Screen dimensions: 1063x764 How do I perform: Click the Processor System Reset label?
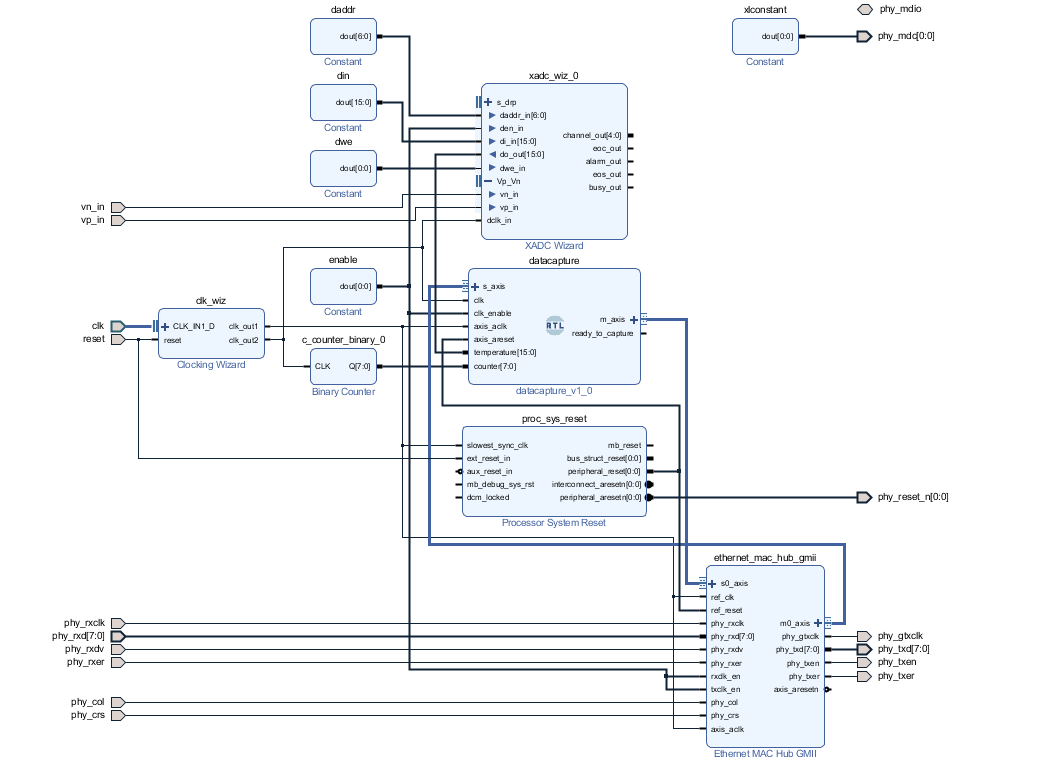554,523
